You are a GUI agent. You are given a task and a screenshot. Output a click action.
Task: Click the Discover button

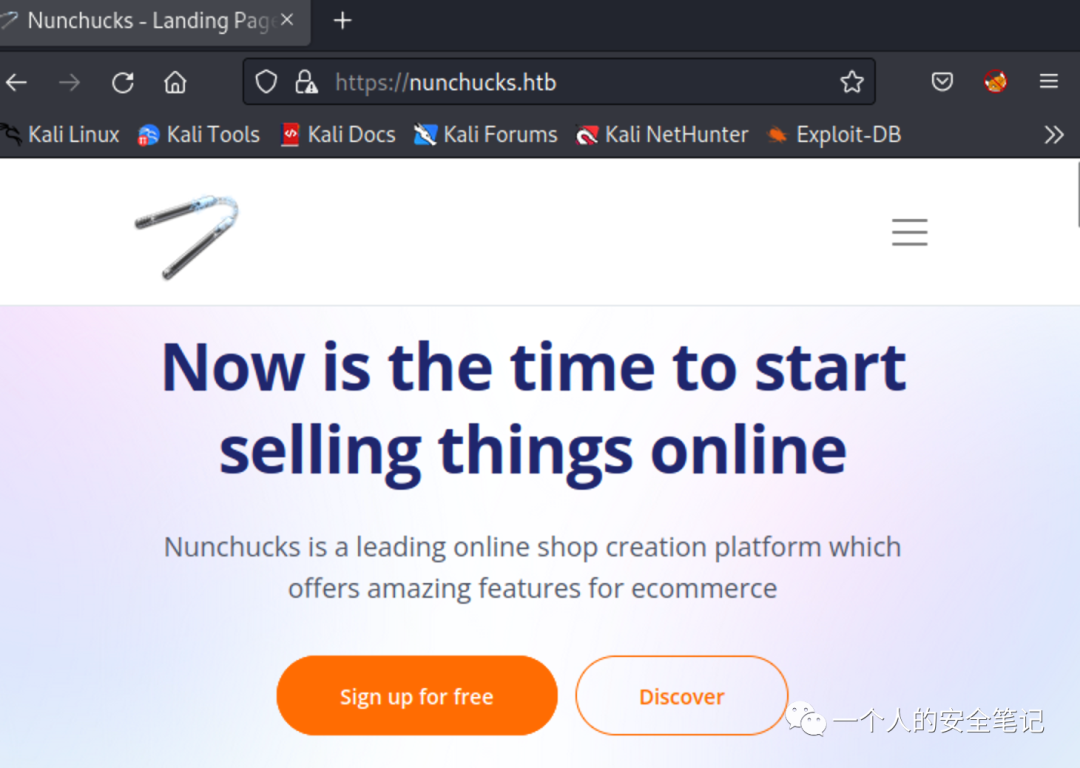click(x=681, y=696)
